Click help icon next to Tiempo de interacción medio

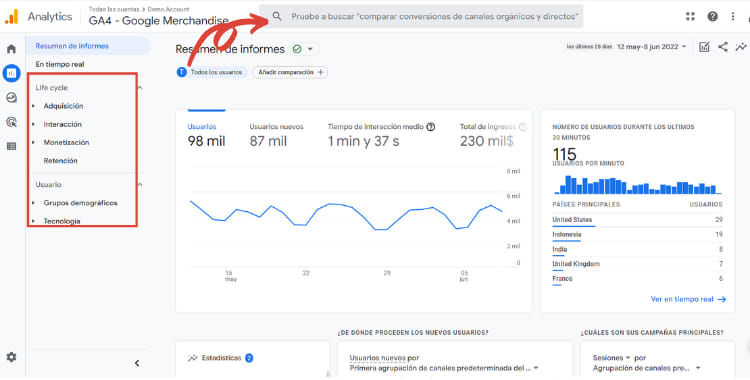[430, 127]
